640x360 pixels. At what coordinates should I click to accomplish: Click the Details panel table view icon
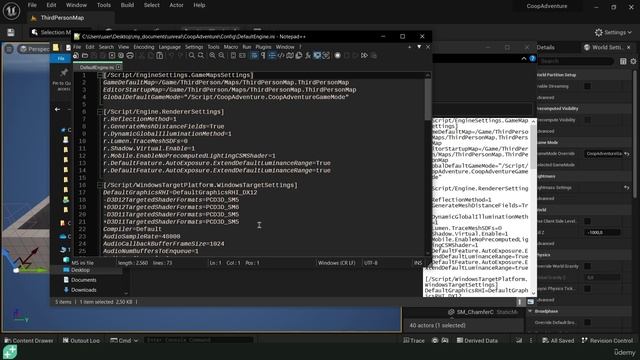pos(623,61)
